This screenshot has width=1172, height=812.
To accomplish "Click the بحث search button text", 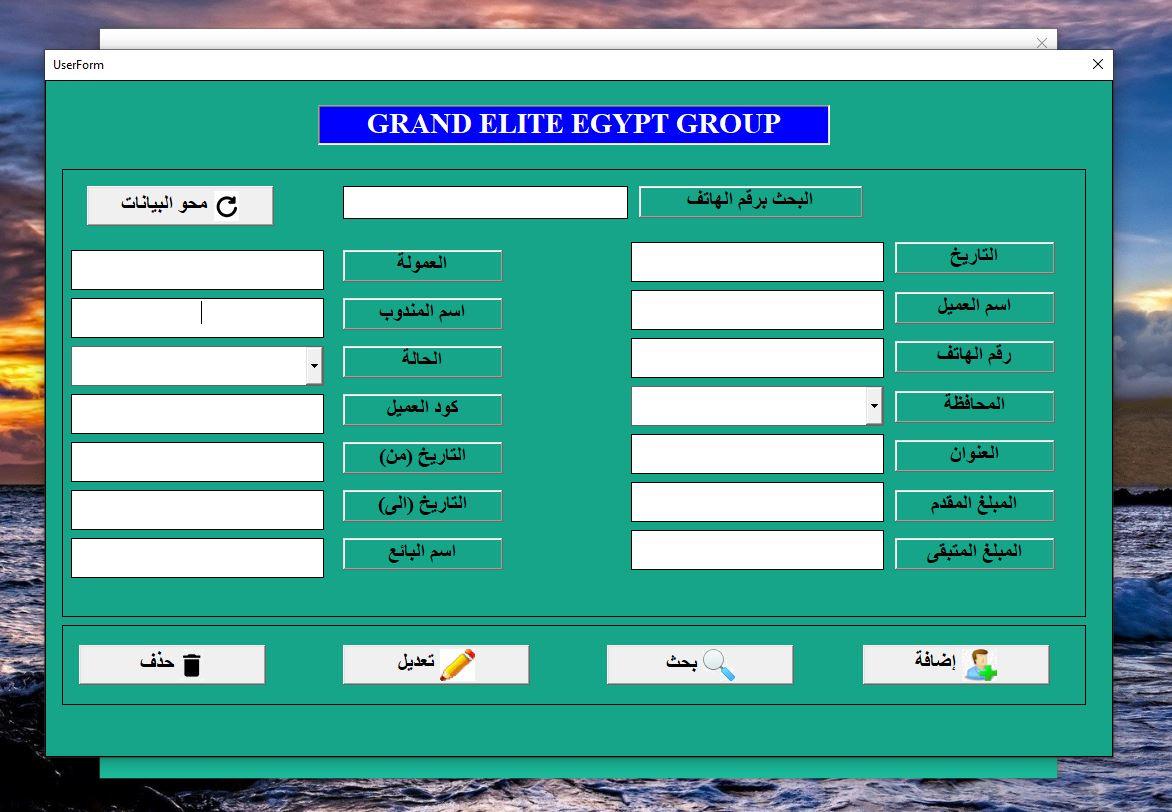I will 681,662.
